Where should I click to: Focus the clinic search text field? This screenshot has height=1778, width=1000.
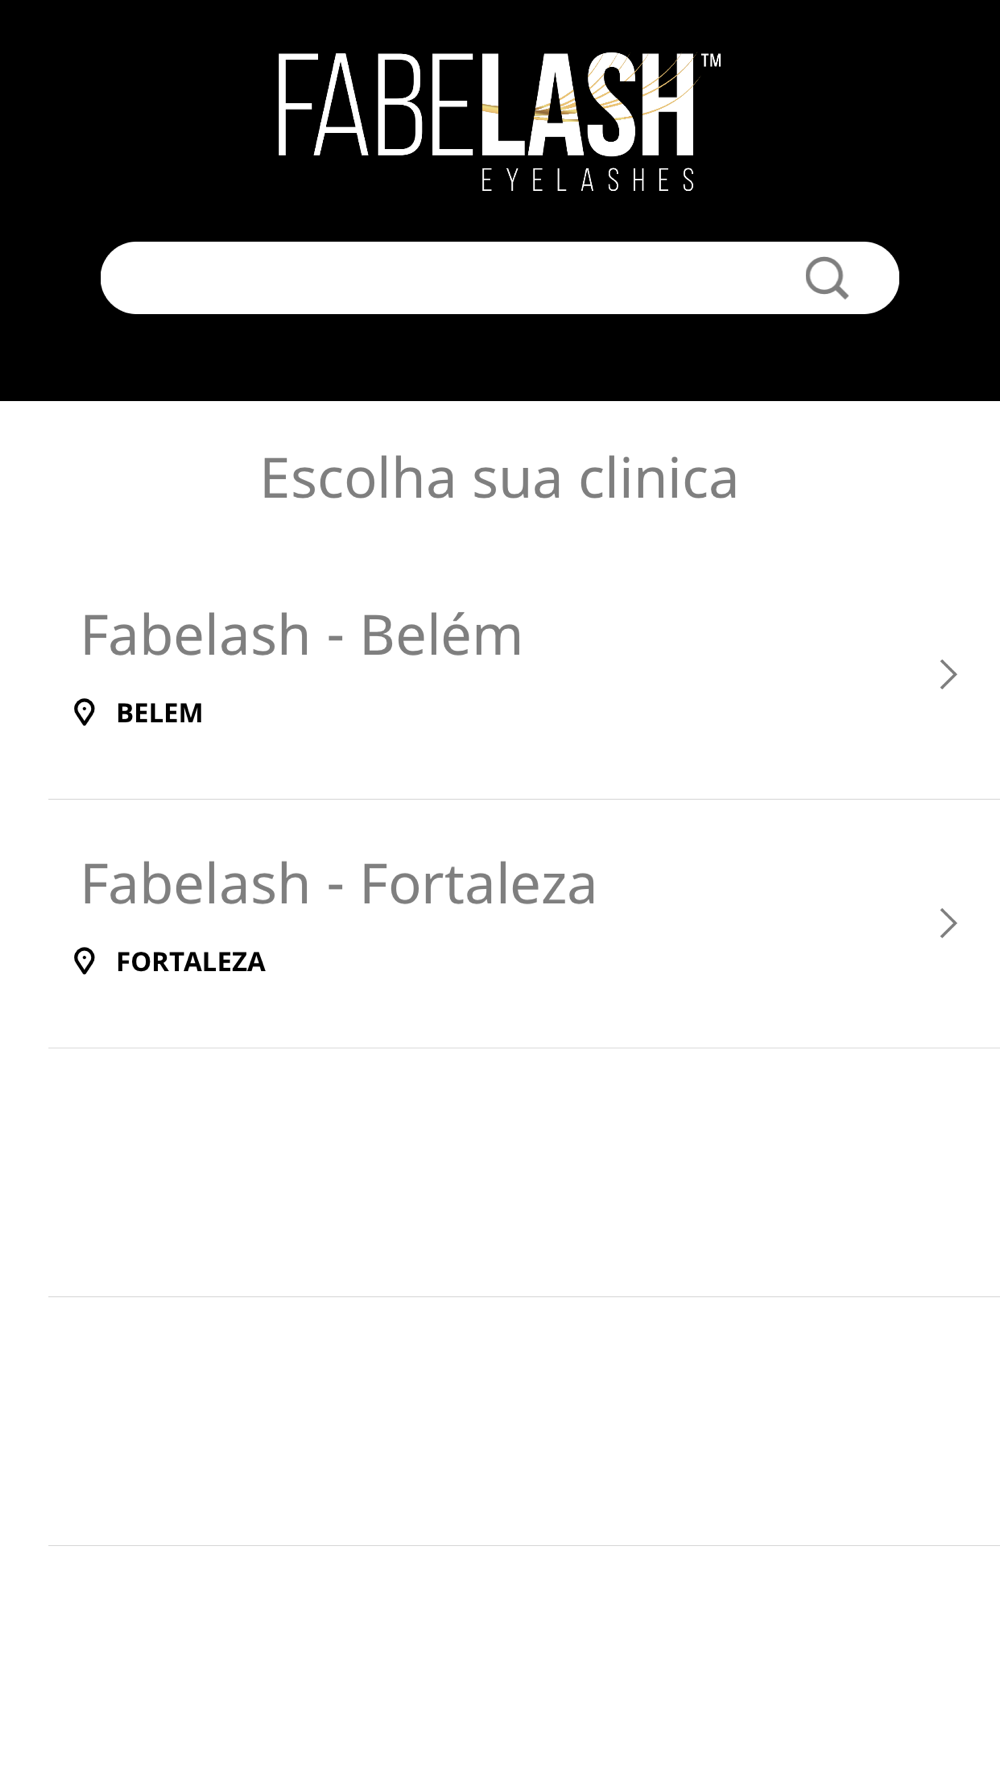tap(450, 278)
